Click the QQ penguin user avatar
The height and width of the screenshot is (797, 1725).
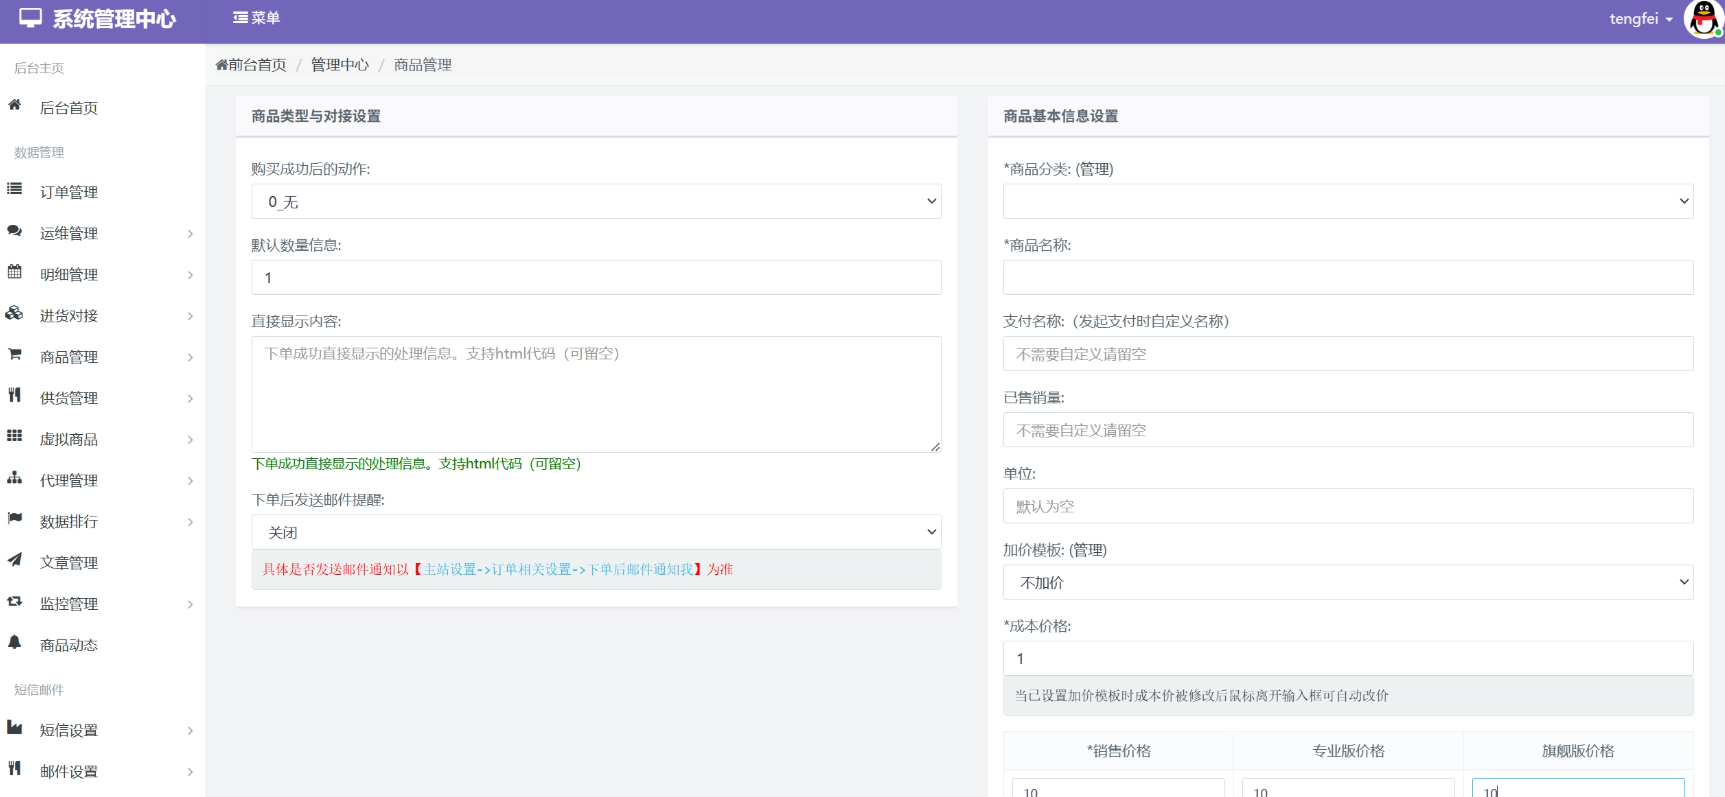click(x=1703, y=19)
